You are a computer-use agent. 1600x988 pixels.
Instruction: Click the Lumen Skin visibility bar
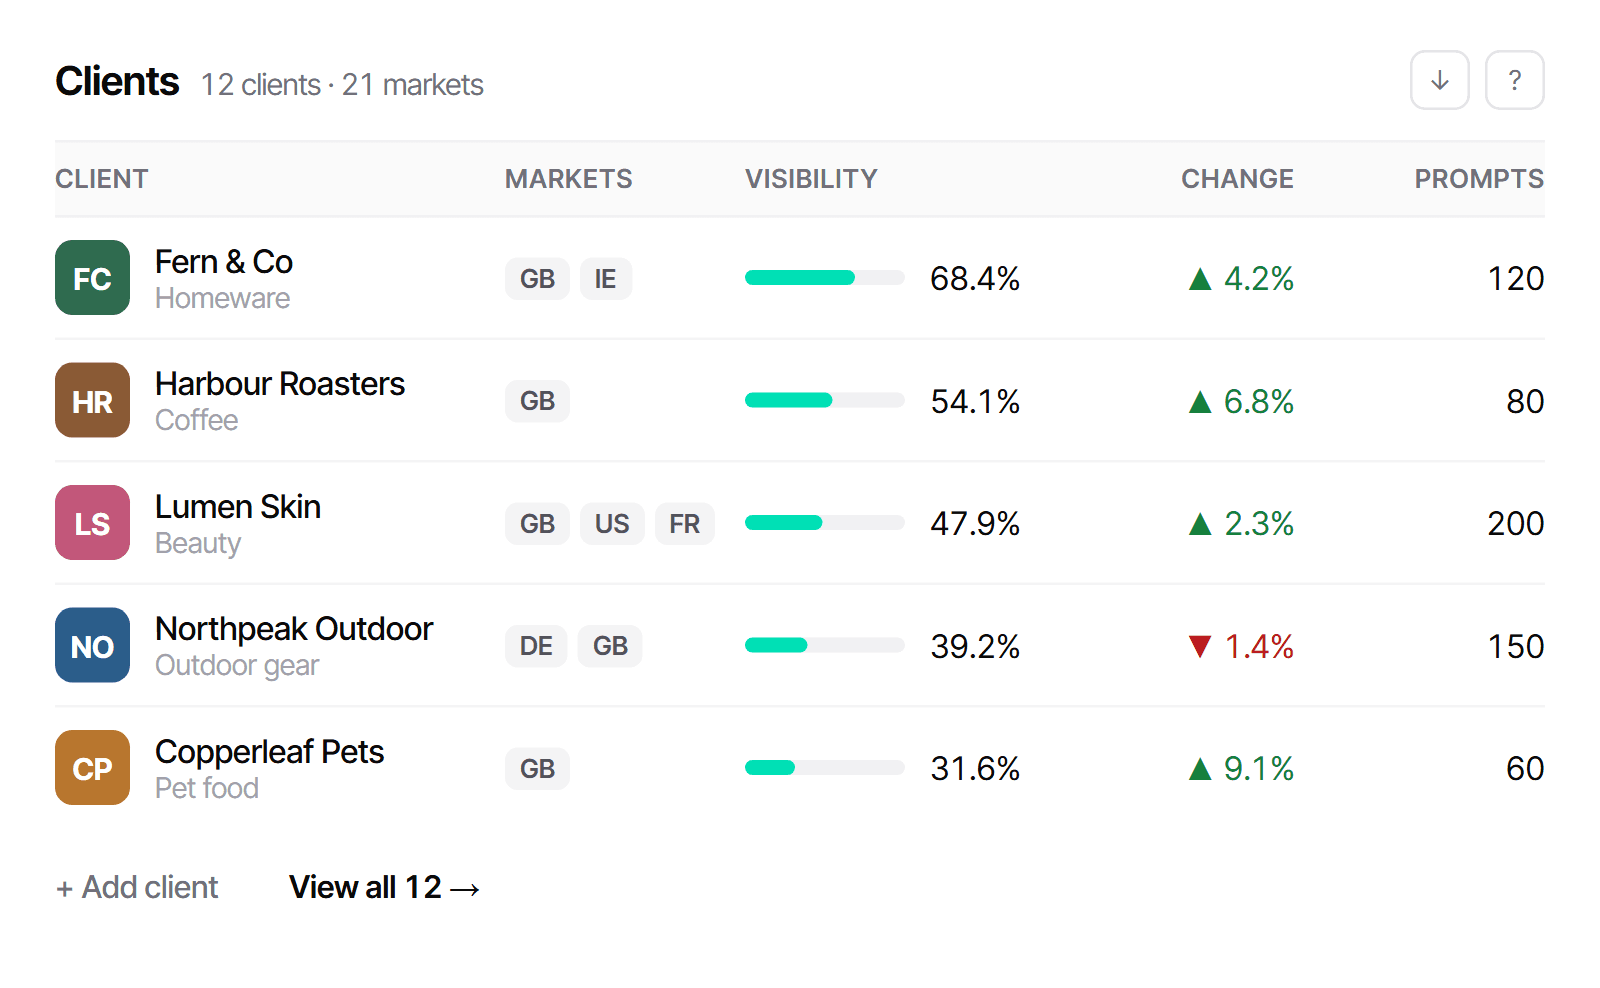pyautogui.click(x=825, y=523)
